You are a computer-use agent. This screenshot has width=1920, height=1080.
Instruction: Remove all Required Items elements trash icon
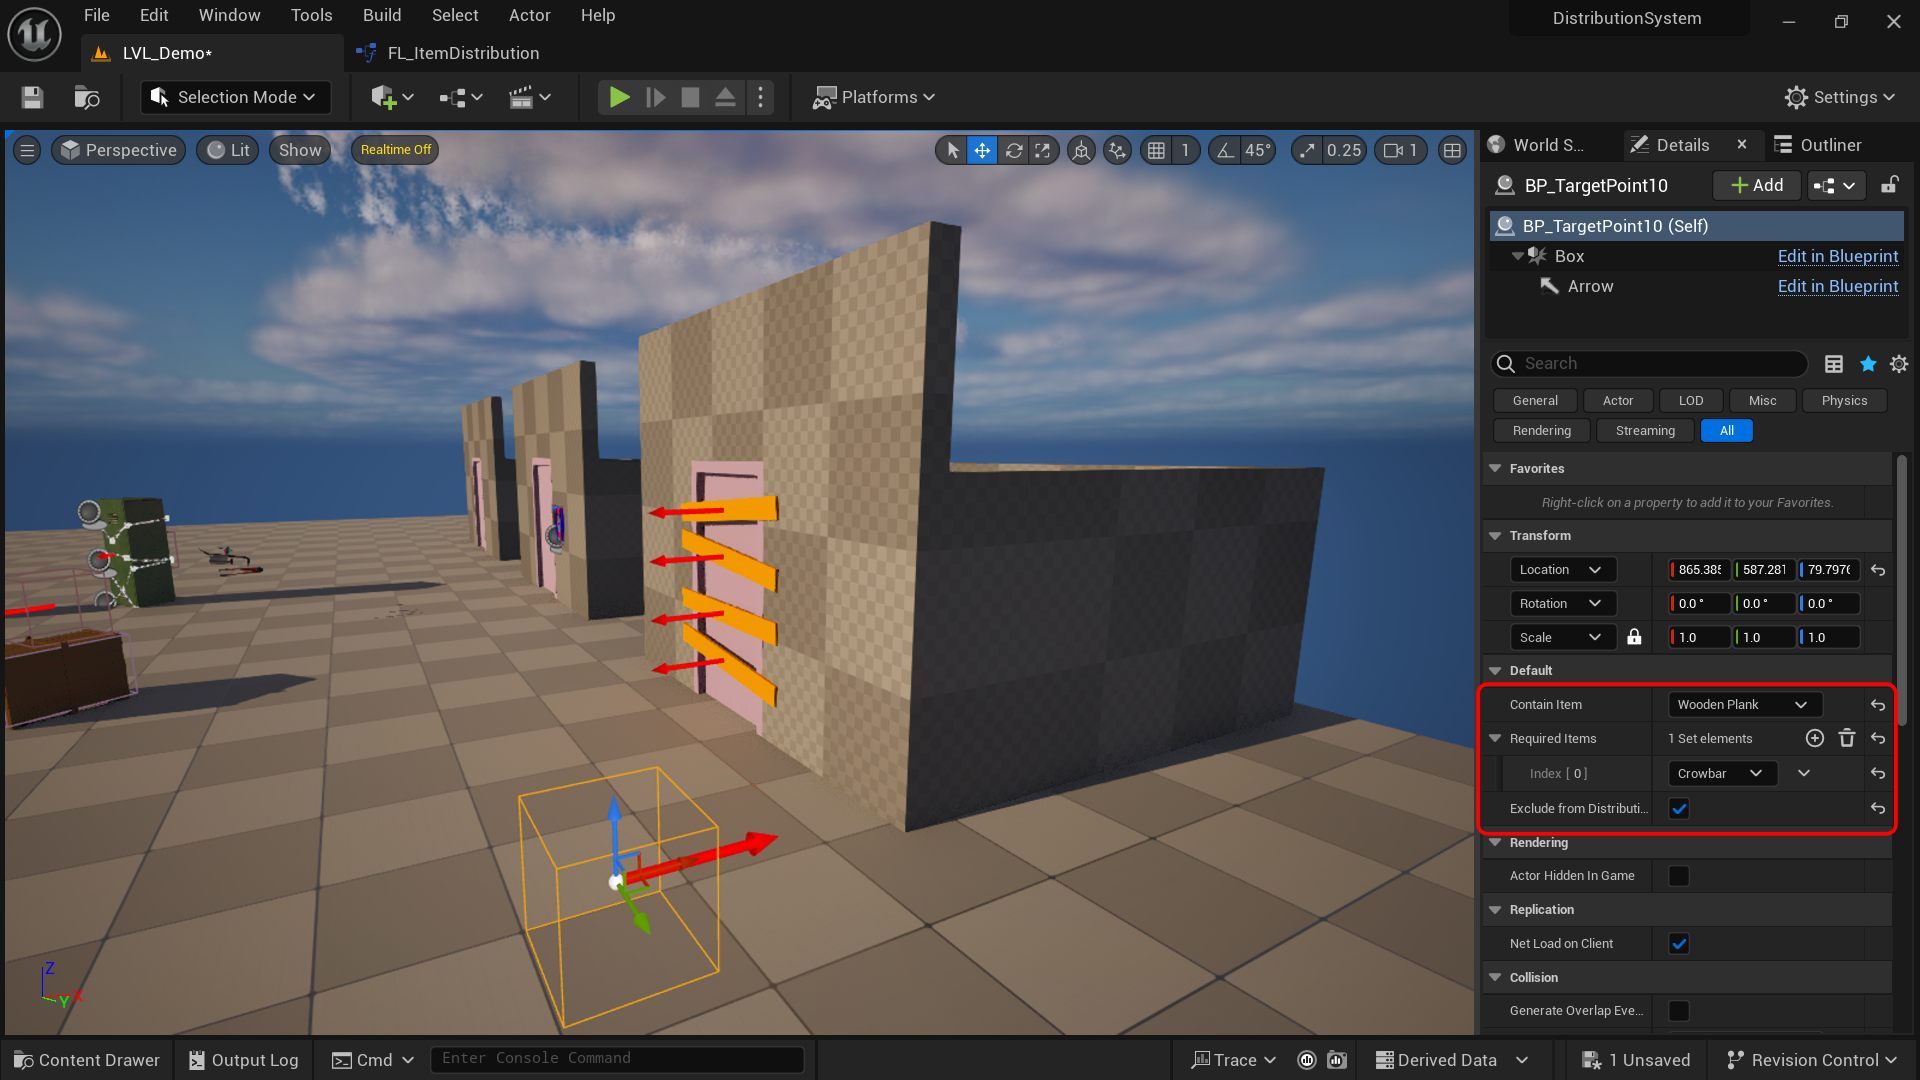tap(1847, 738)
